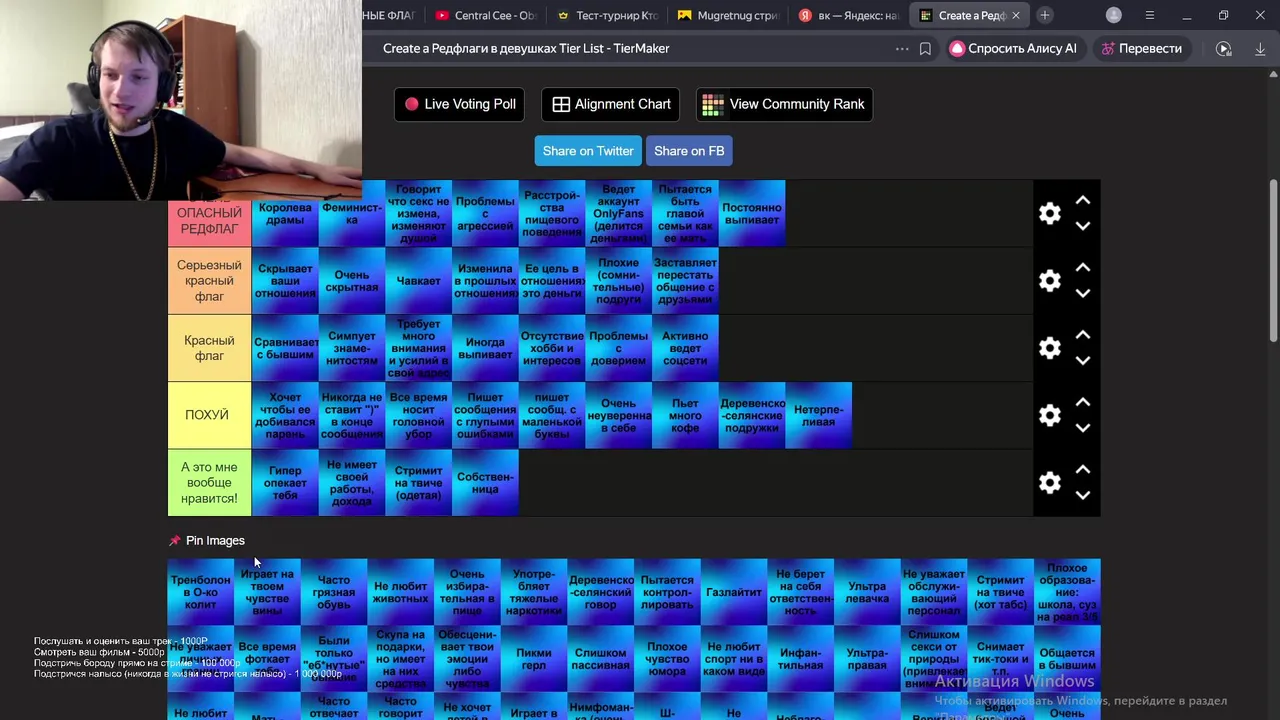The height and width of the screenshot is (720, 1280).
Task: Start a Live Voting Poll
Action: click(460, 104)
